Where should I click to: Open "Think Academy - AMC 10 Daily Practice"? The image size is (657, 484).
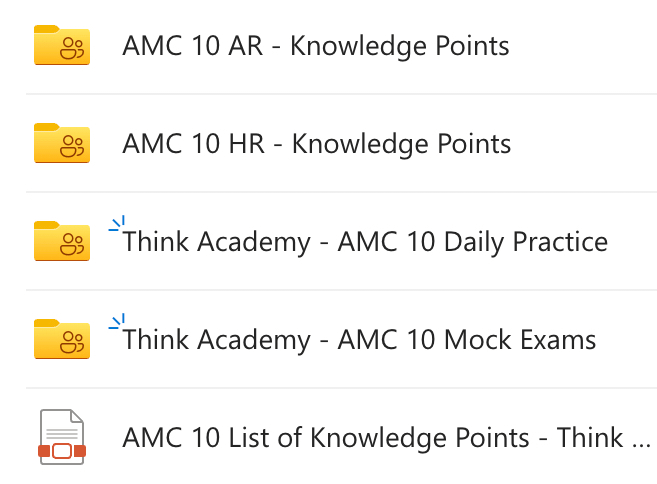coord(365,242)
